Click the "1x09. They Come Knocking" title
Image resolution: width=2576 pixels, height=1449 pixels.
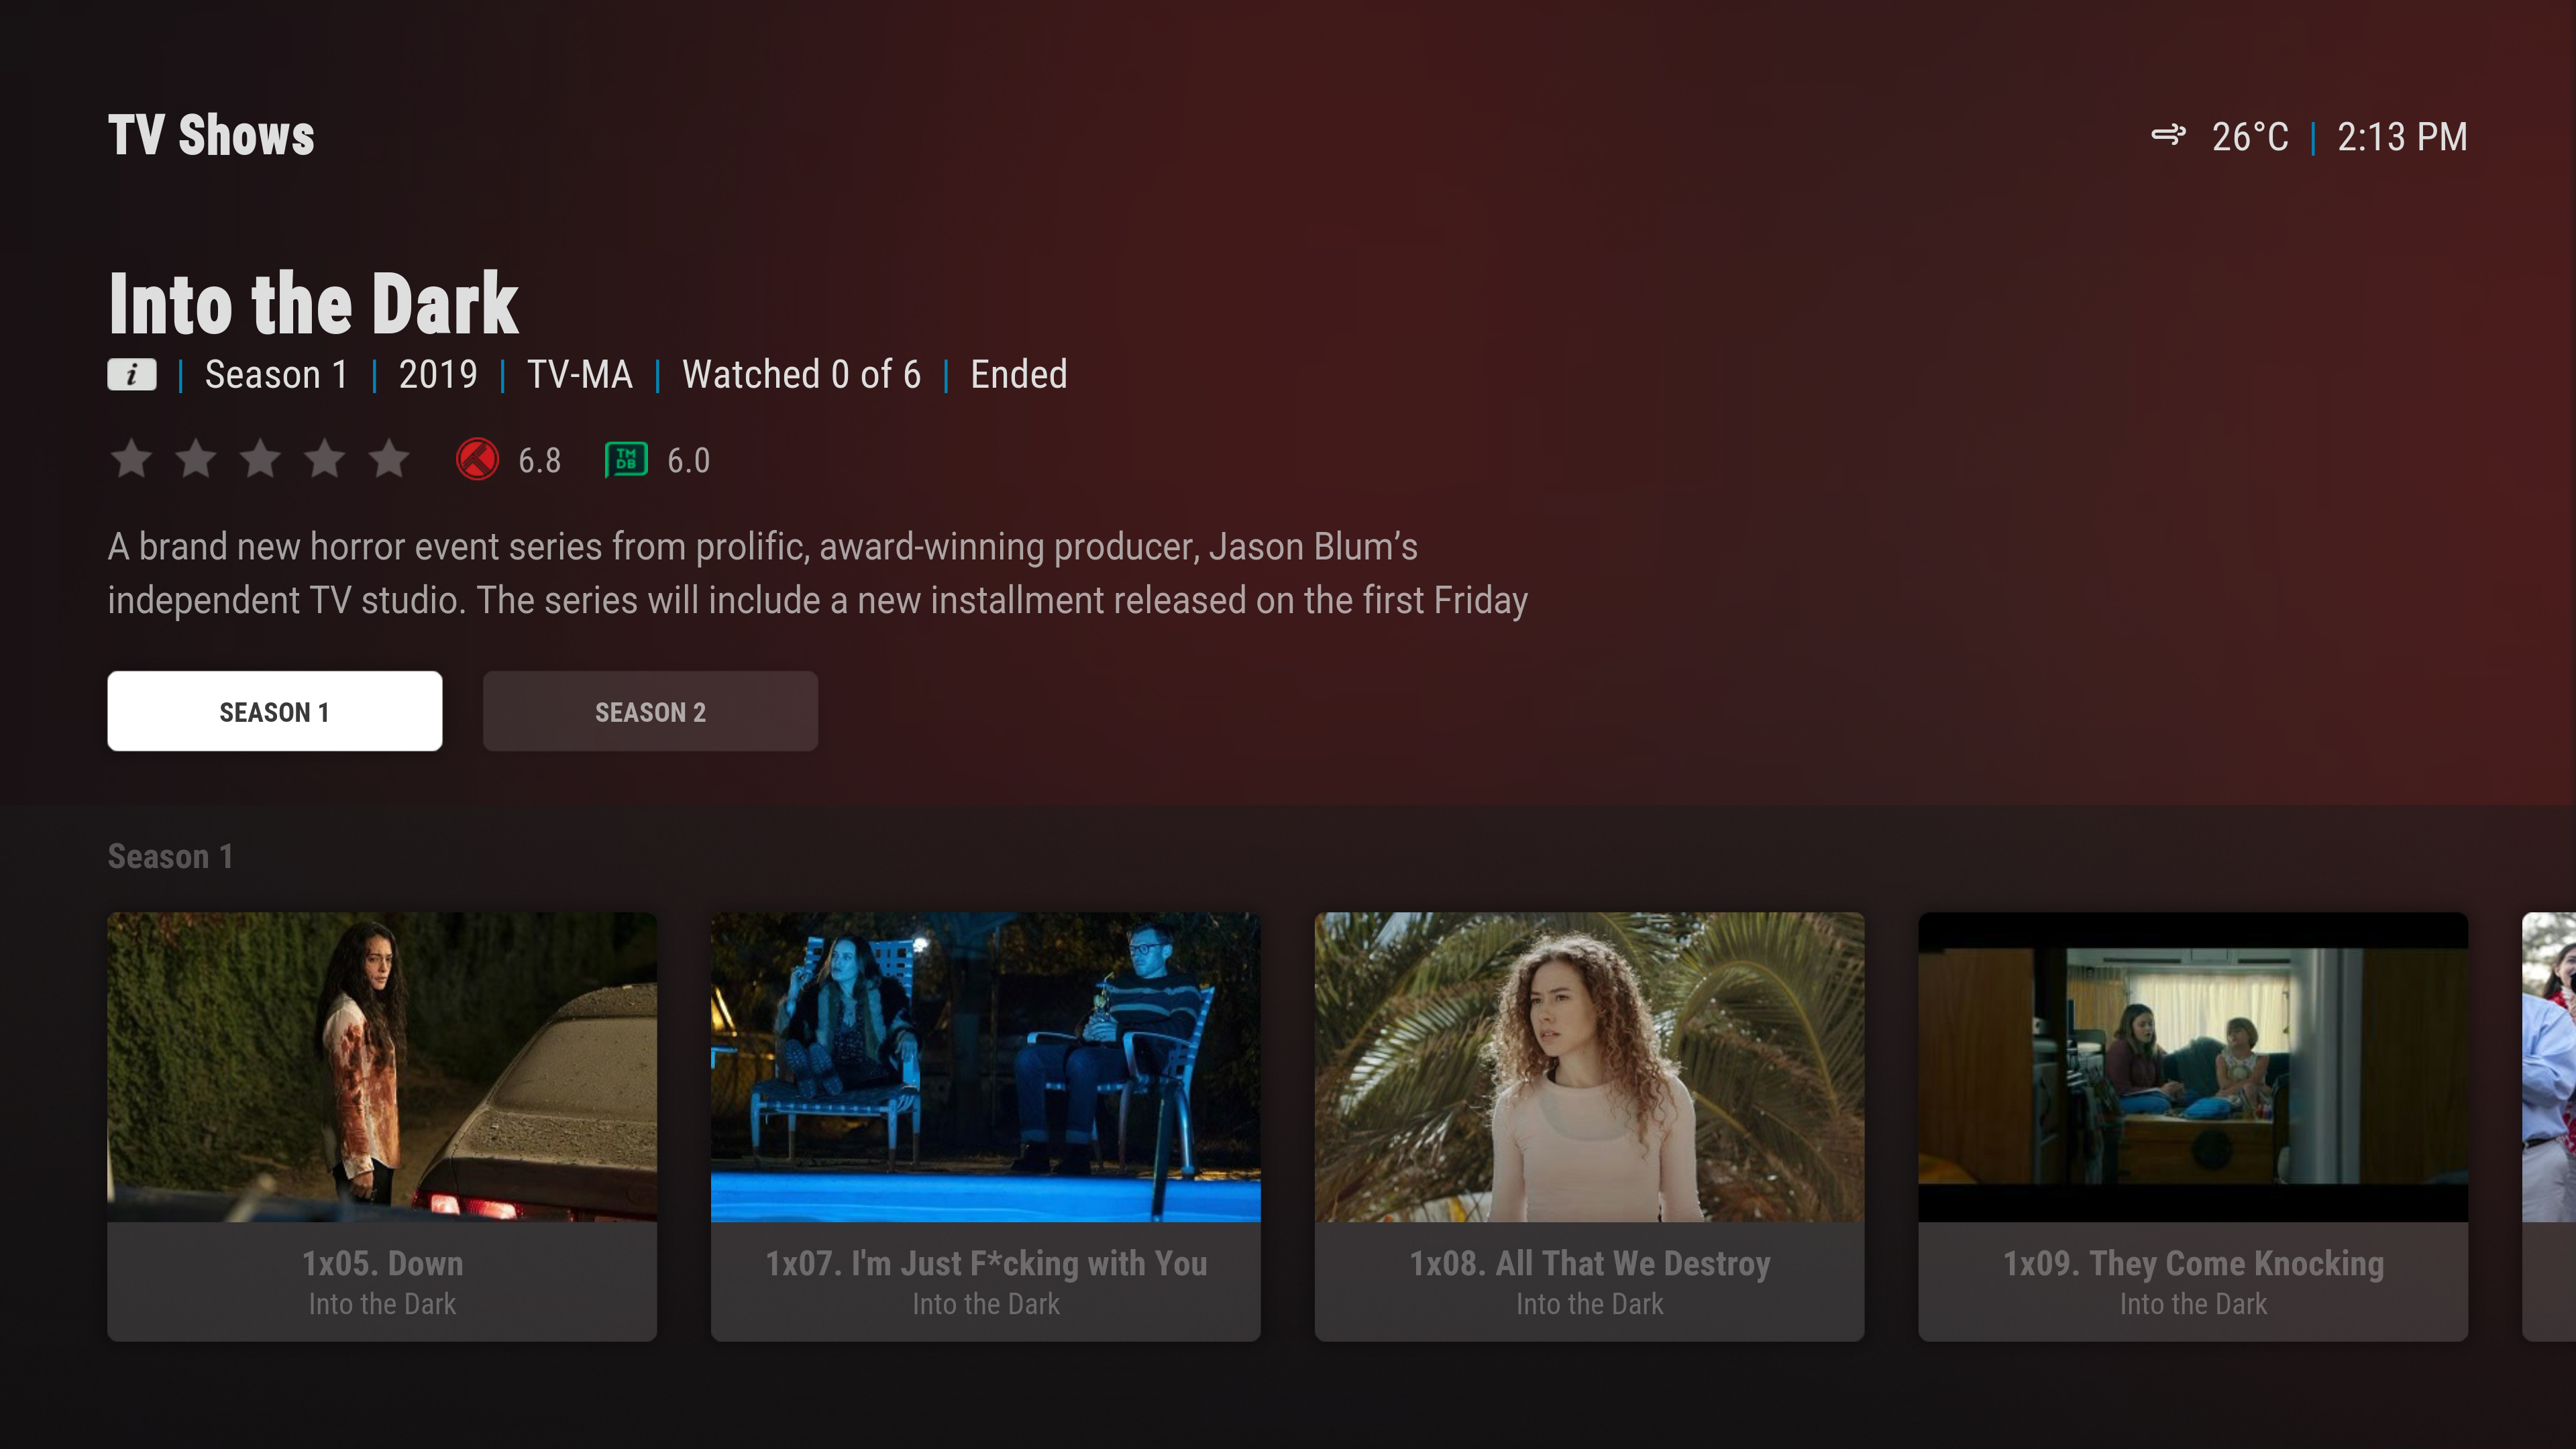[2193, 1263]
